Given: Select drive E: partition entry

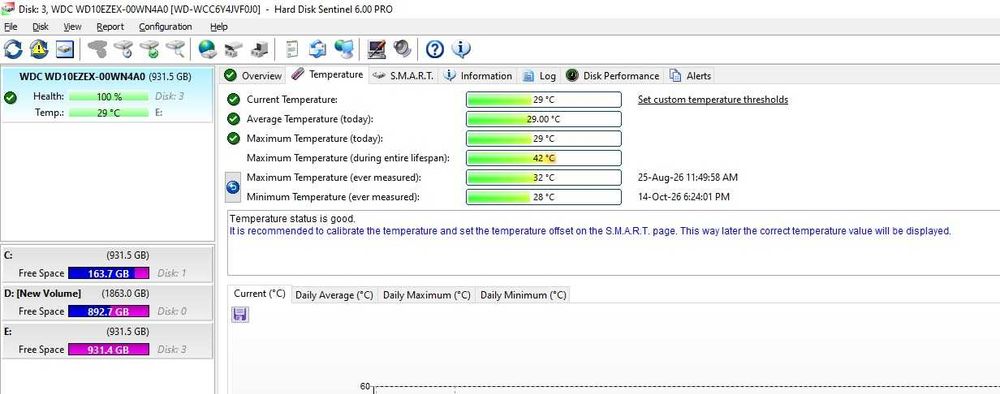Looking at the screenshot, I should (107, 341).
